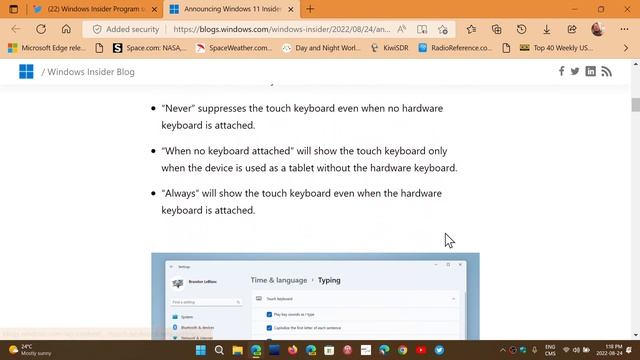The image size is (640, 360).
Task: Open YouTube app from the taskbar
Action: pos(421,350)
